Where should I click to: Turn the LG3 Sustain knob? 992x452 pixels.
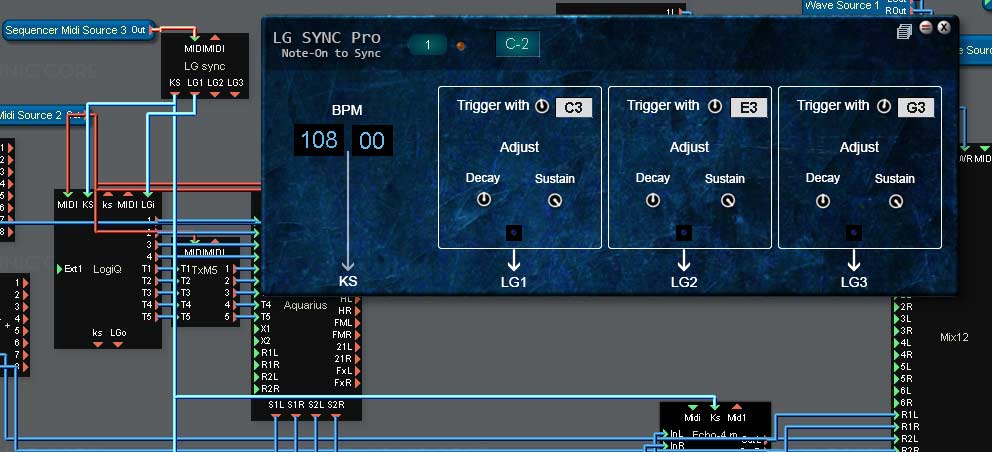(896, 201)
